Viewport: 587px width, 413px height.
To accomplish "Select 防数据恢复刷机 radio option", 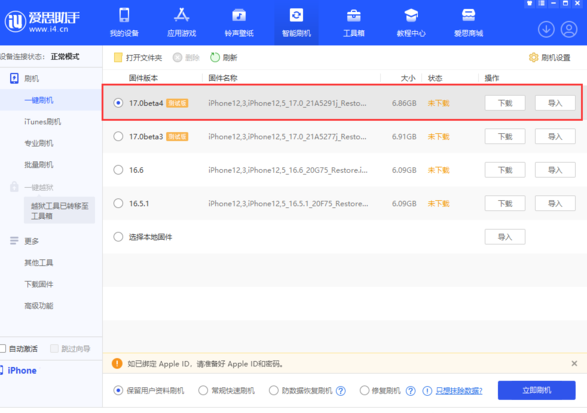I will [274, 391].
